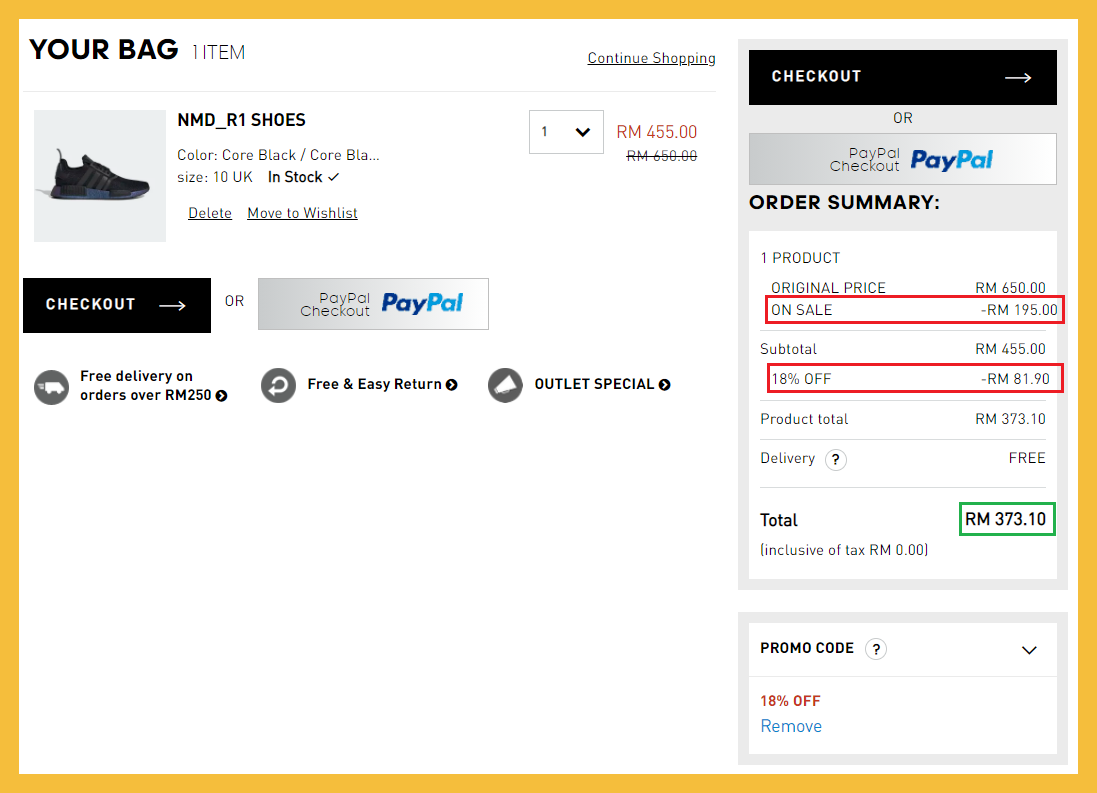
Task: Collapse the Promo Code section chevron
Action: [x=1029, y=650]
